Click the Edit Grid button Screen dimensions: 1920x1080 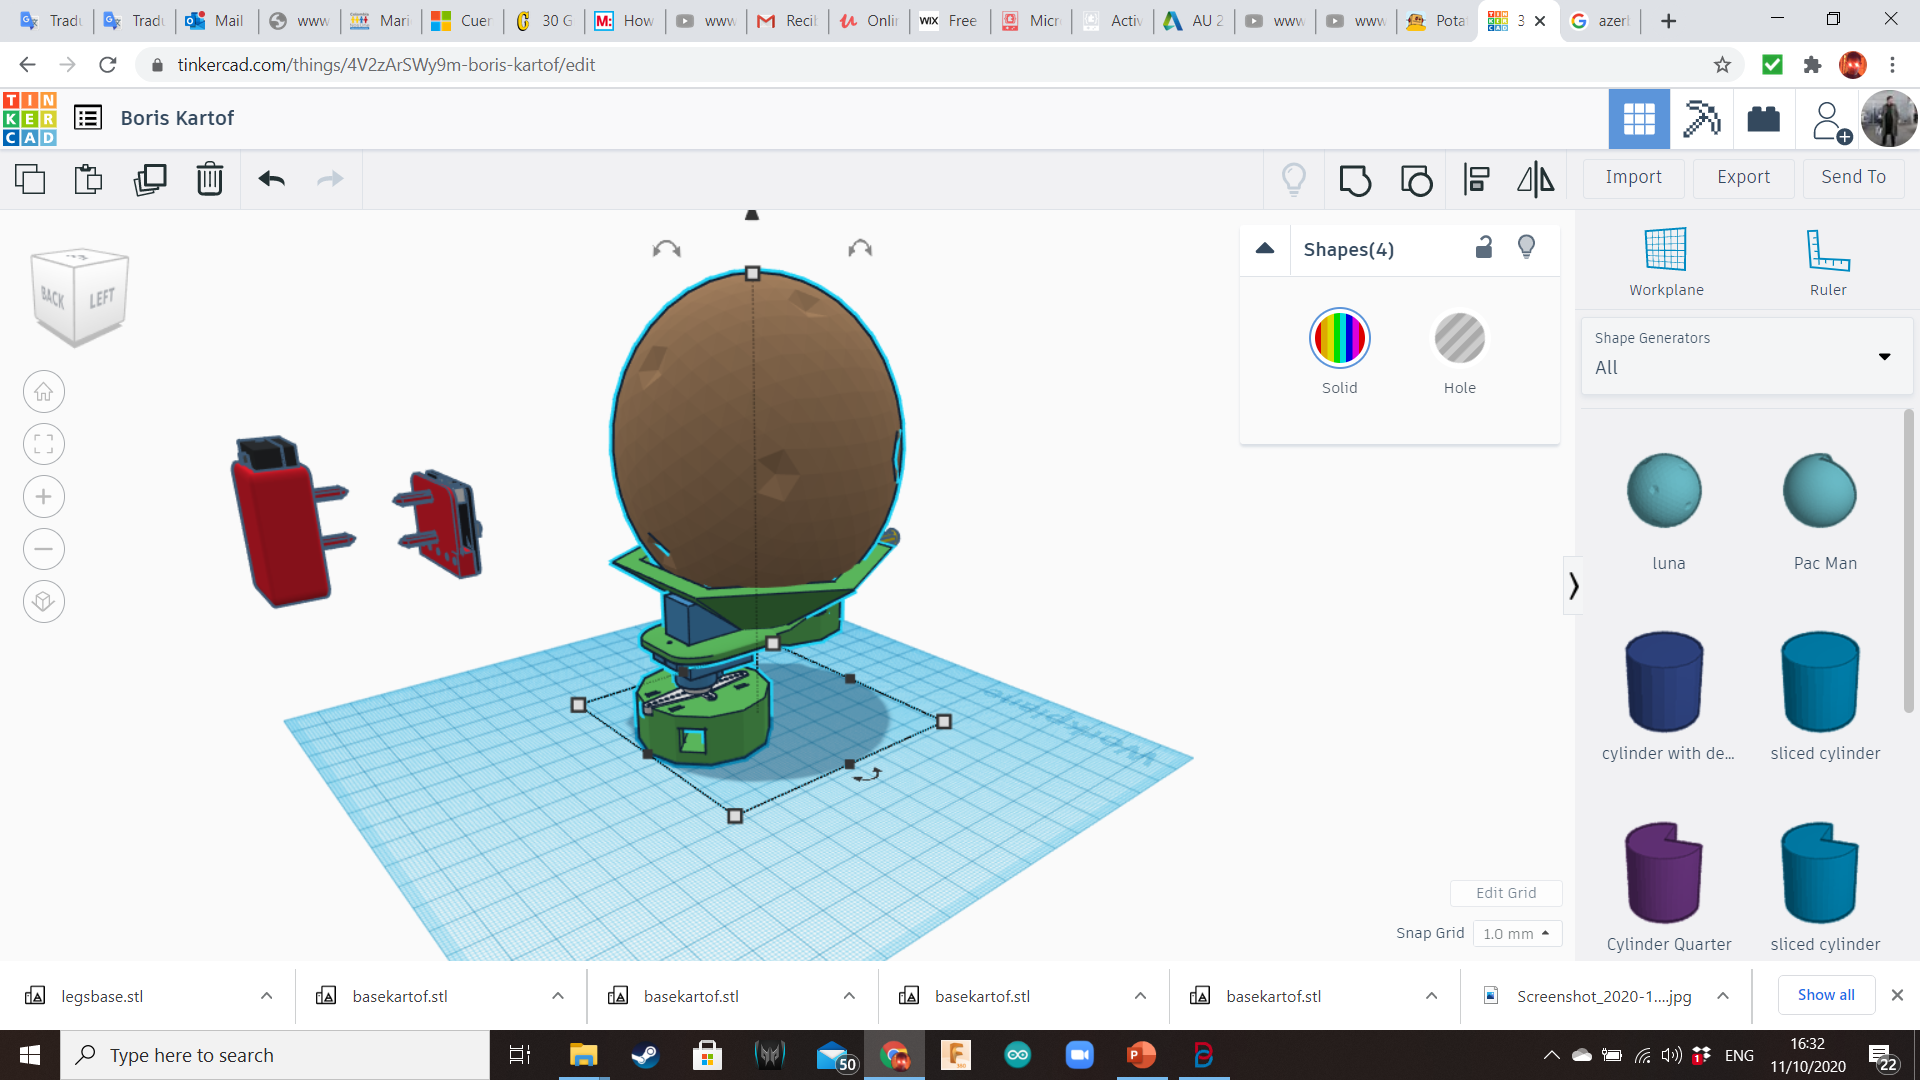(1505, 893)
